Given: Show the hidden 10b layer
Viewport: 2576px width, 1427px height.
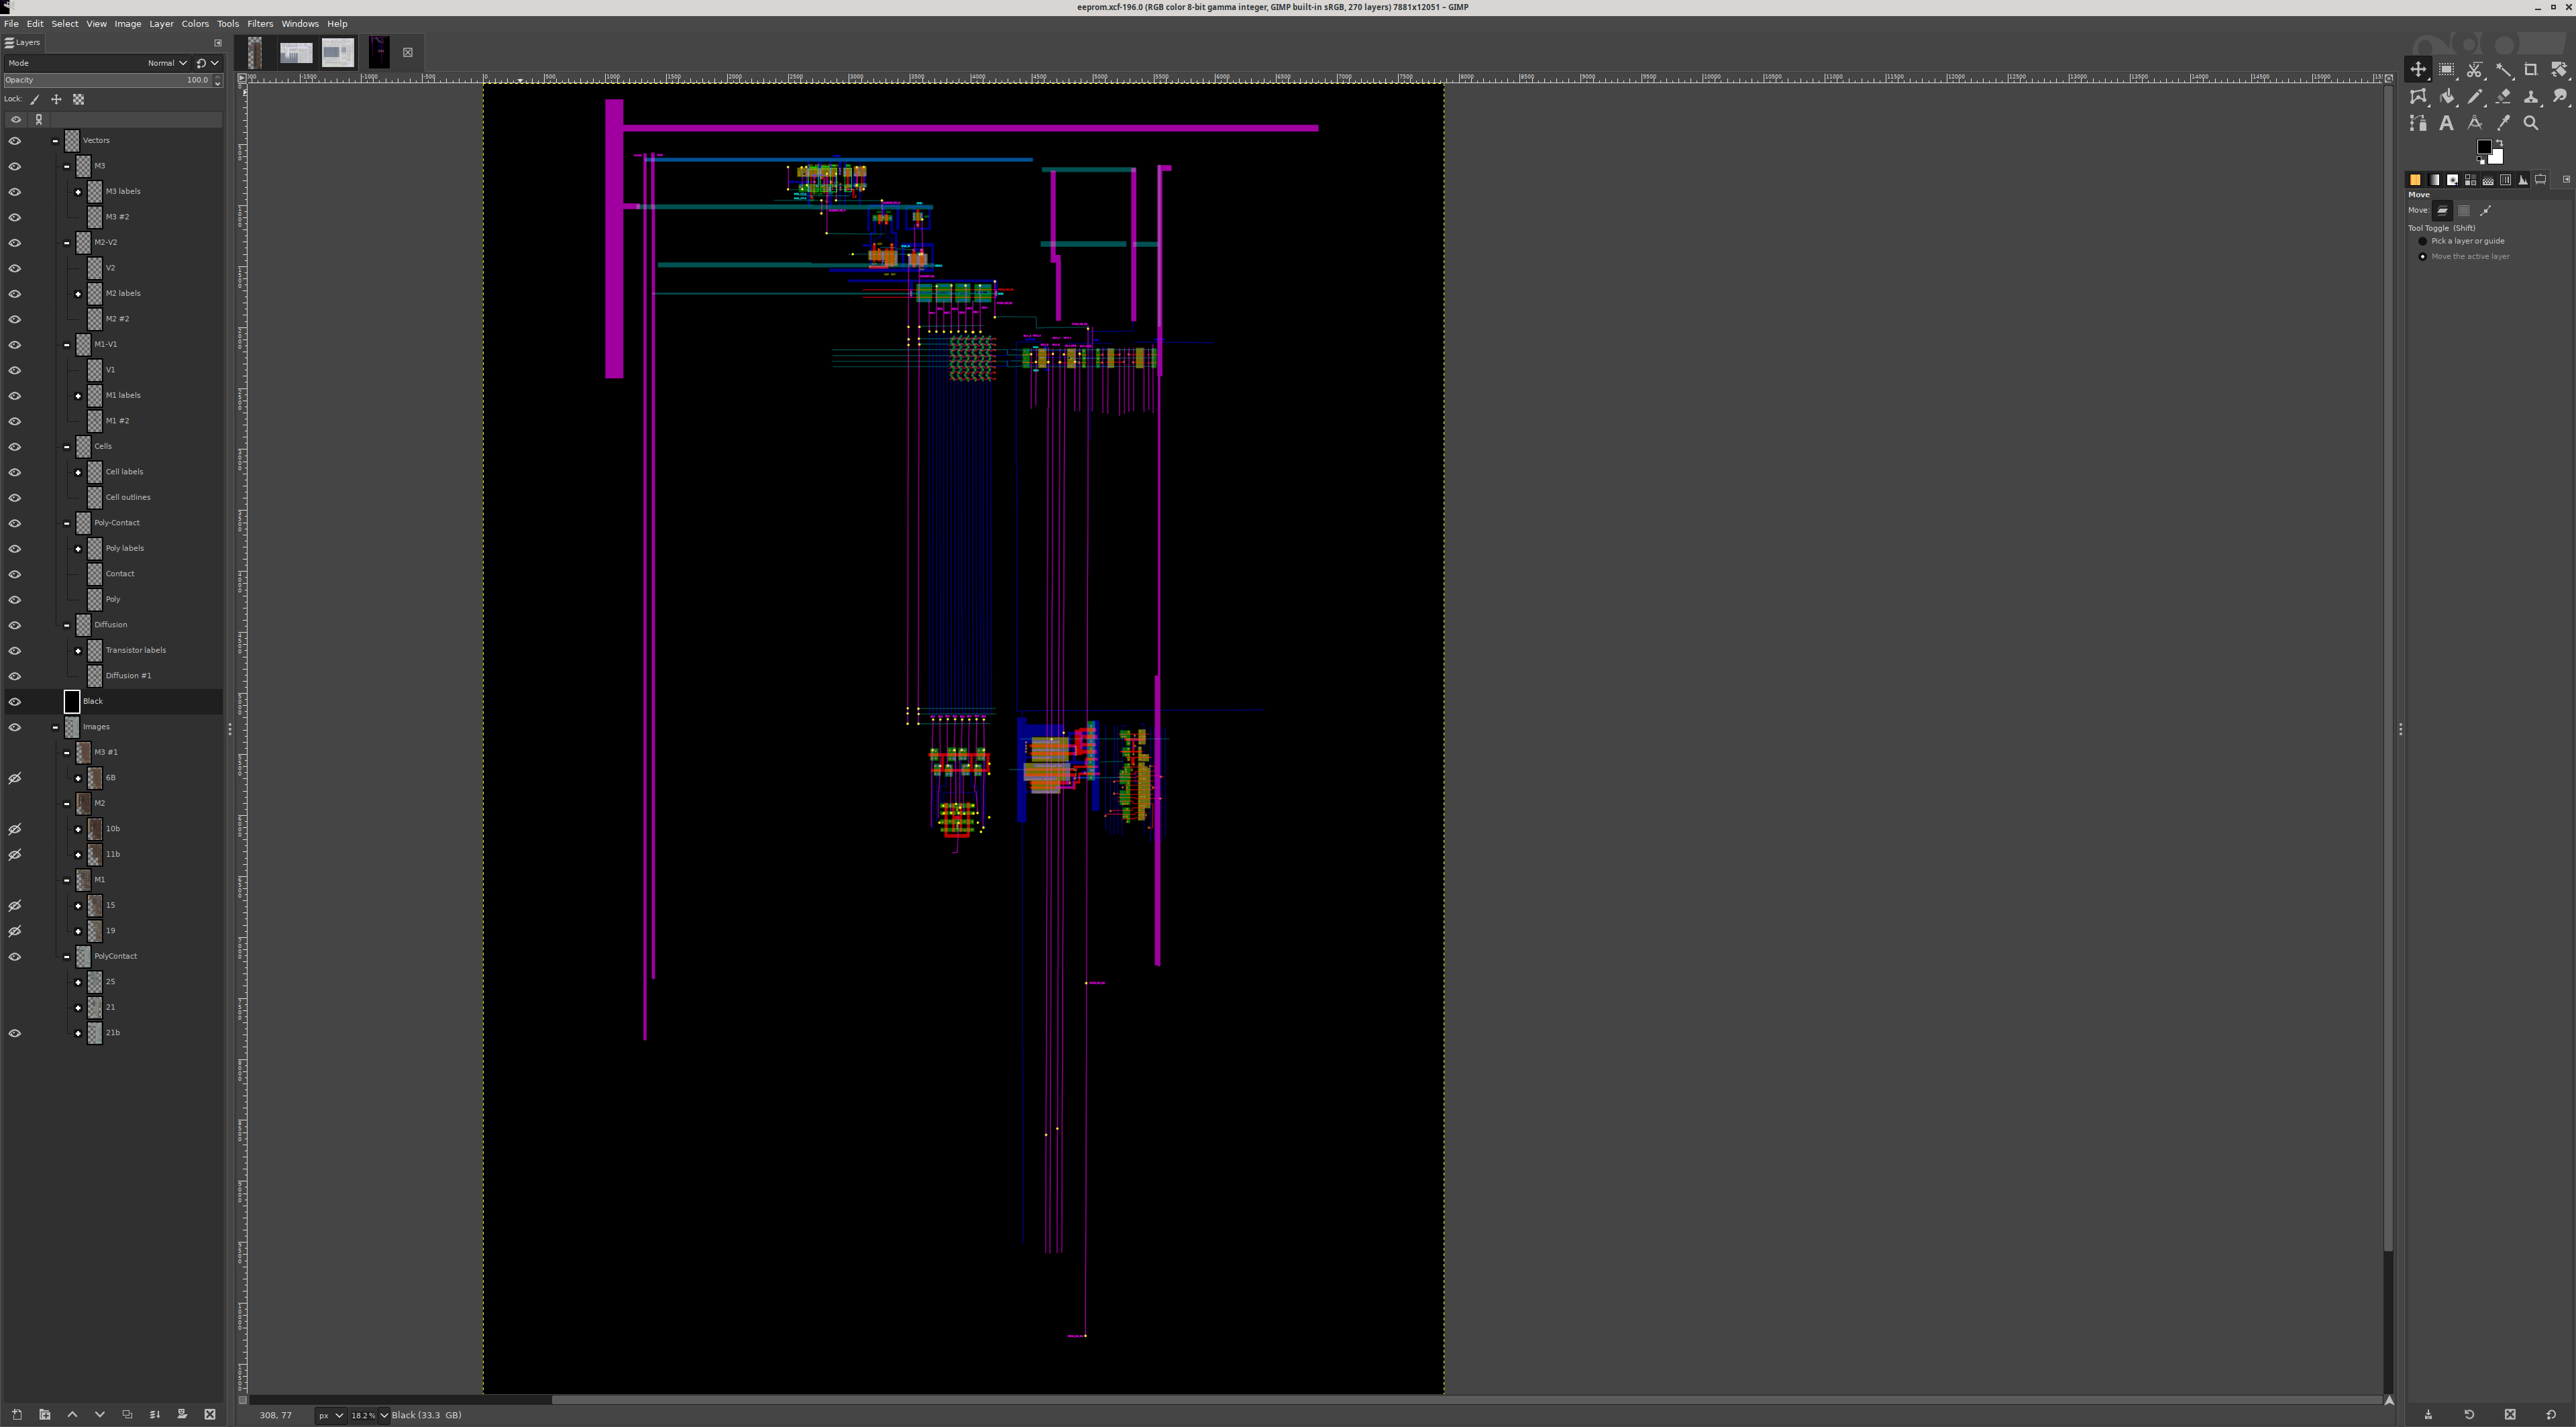Looking at the screenshot, I should 15,829.
